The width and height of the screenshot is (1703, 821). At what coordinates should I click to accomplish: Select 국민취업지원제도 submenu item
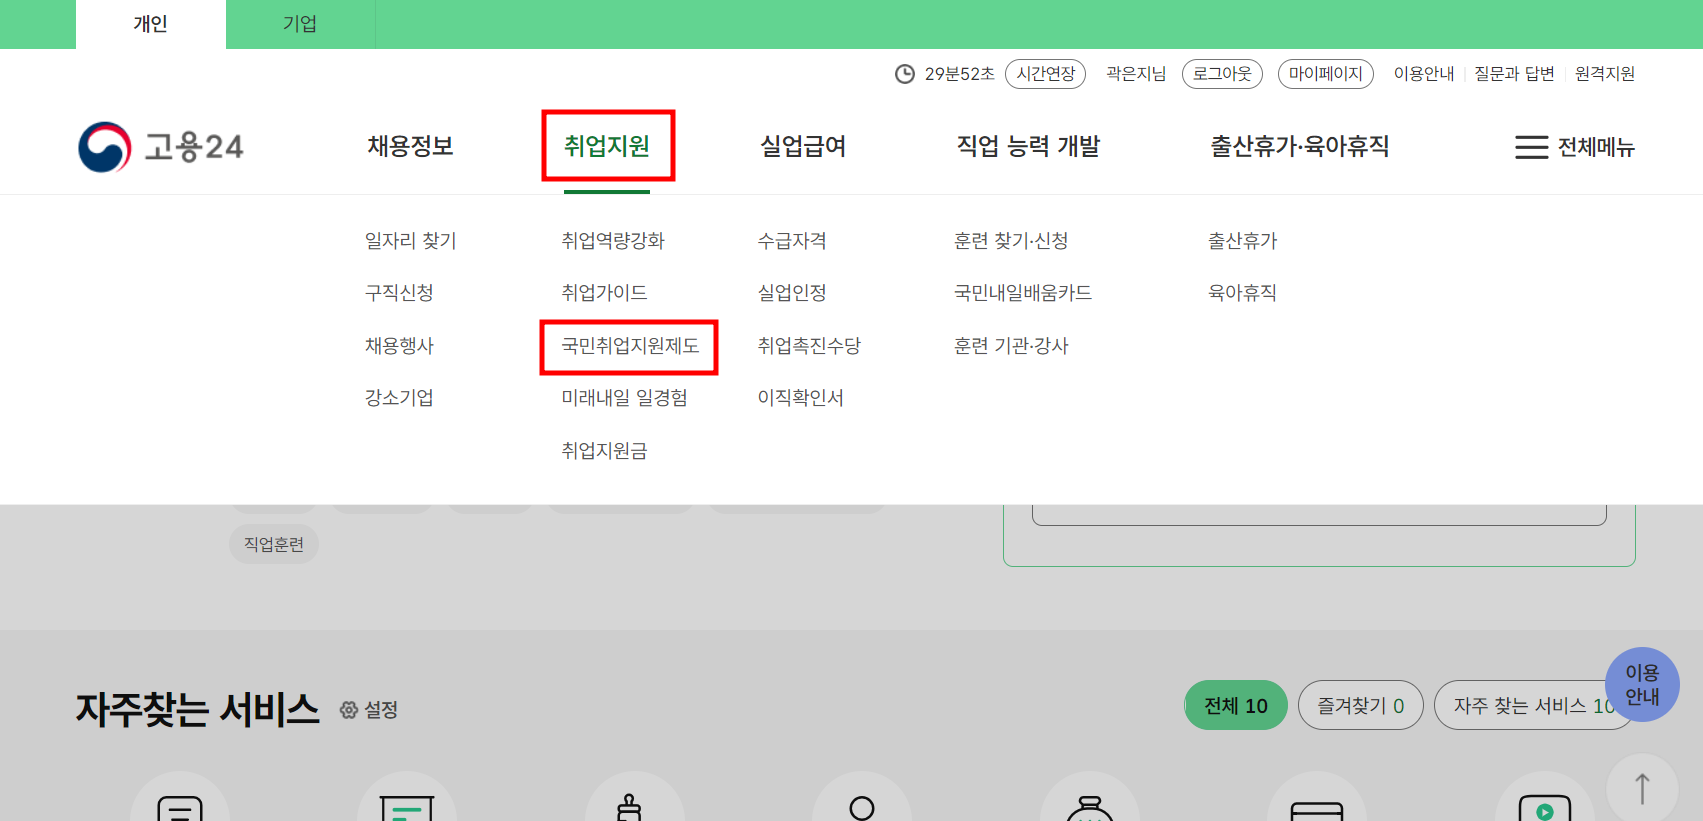[x=630, y=346]
